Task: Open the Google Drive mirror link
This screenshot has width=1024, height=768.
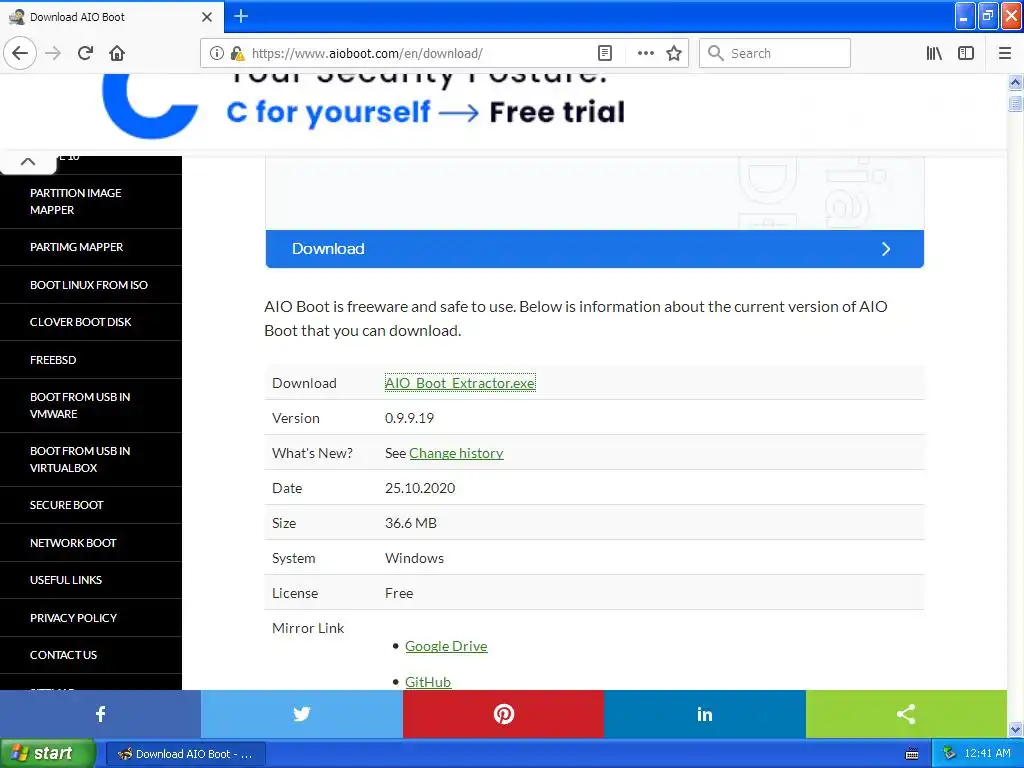Action: coord(446,646)
